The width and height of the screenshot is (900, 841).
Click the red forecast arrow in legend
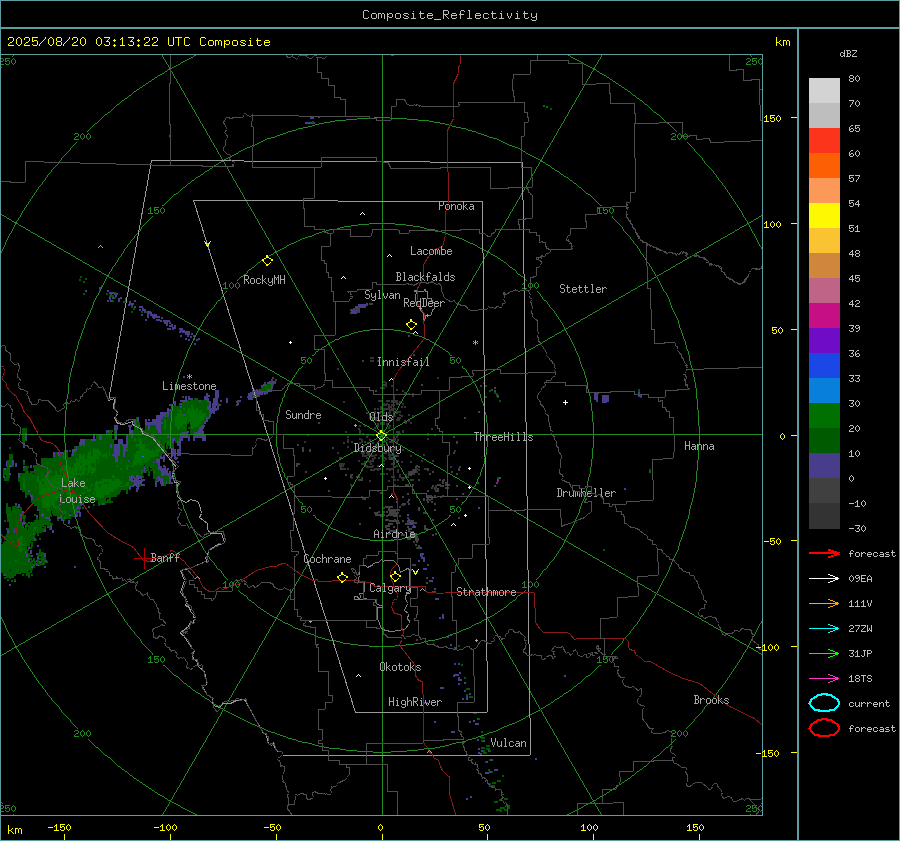pos(824,553)
